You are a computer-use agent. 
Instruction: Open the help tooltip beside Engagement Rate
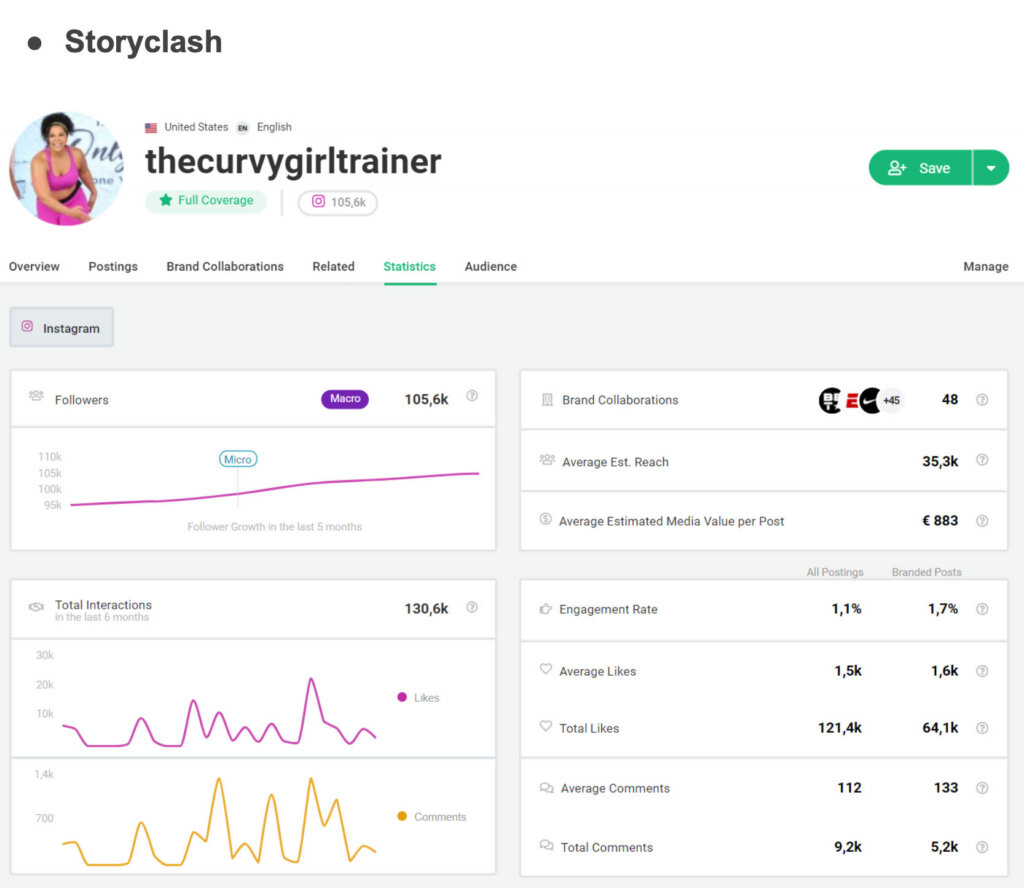coord(982,609)
